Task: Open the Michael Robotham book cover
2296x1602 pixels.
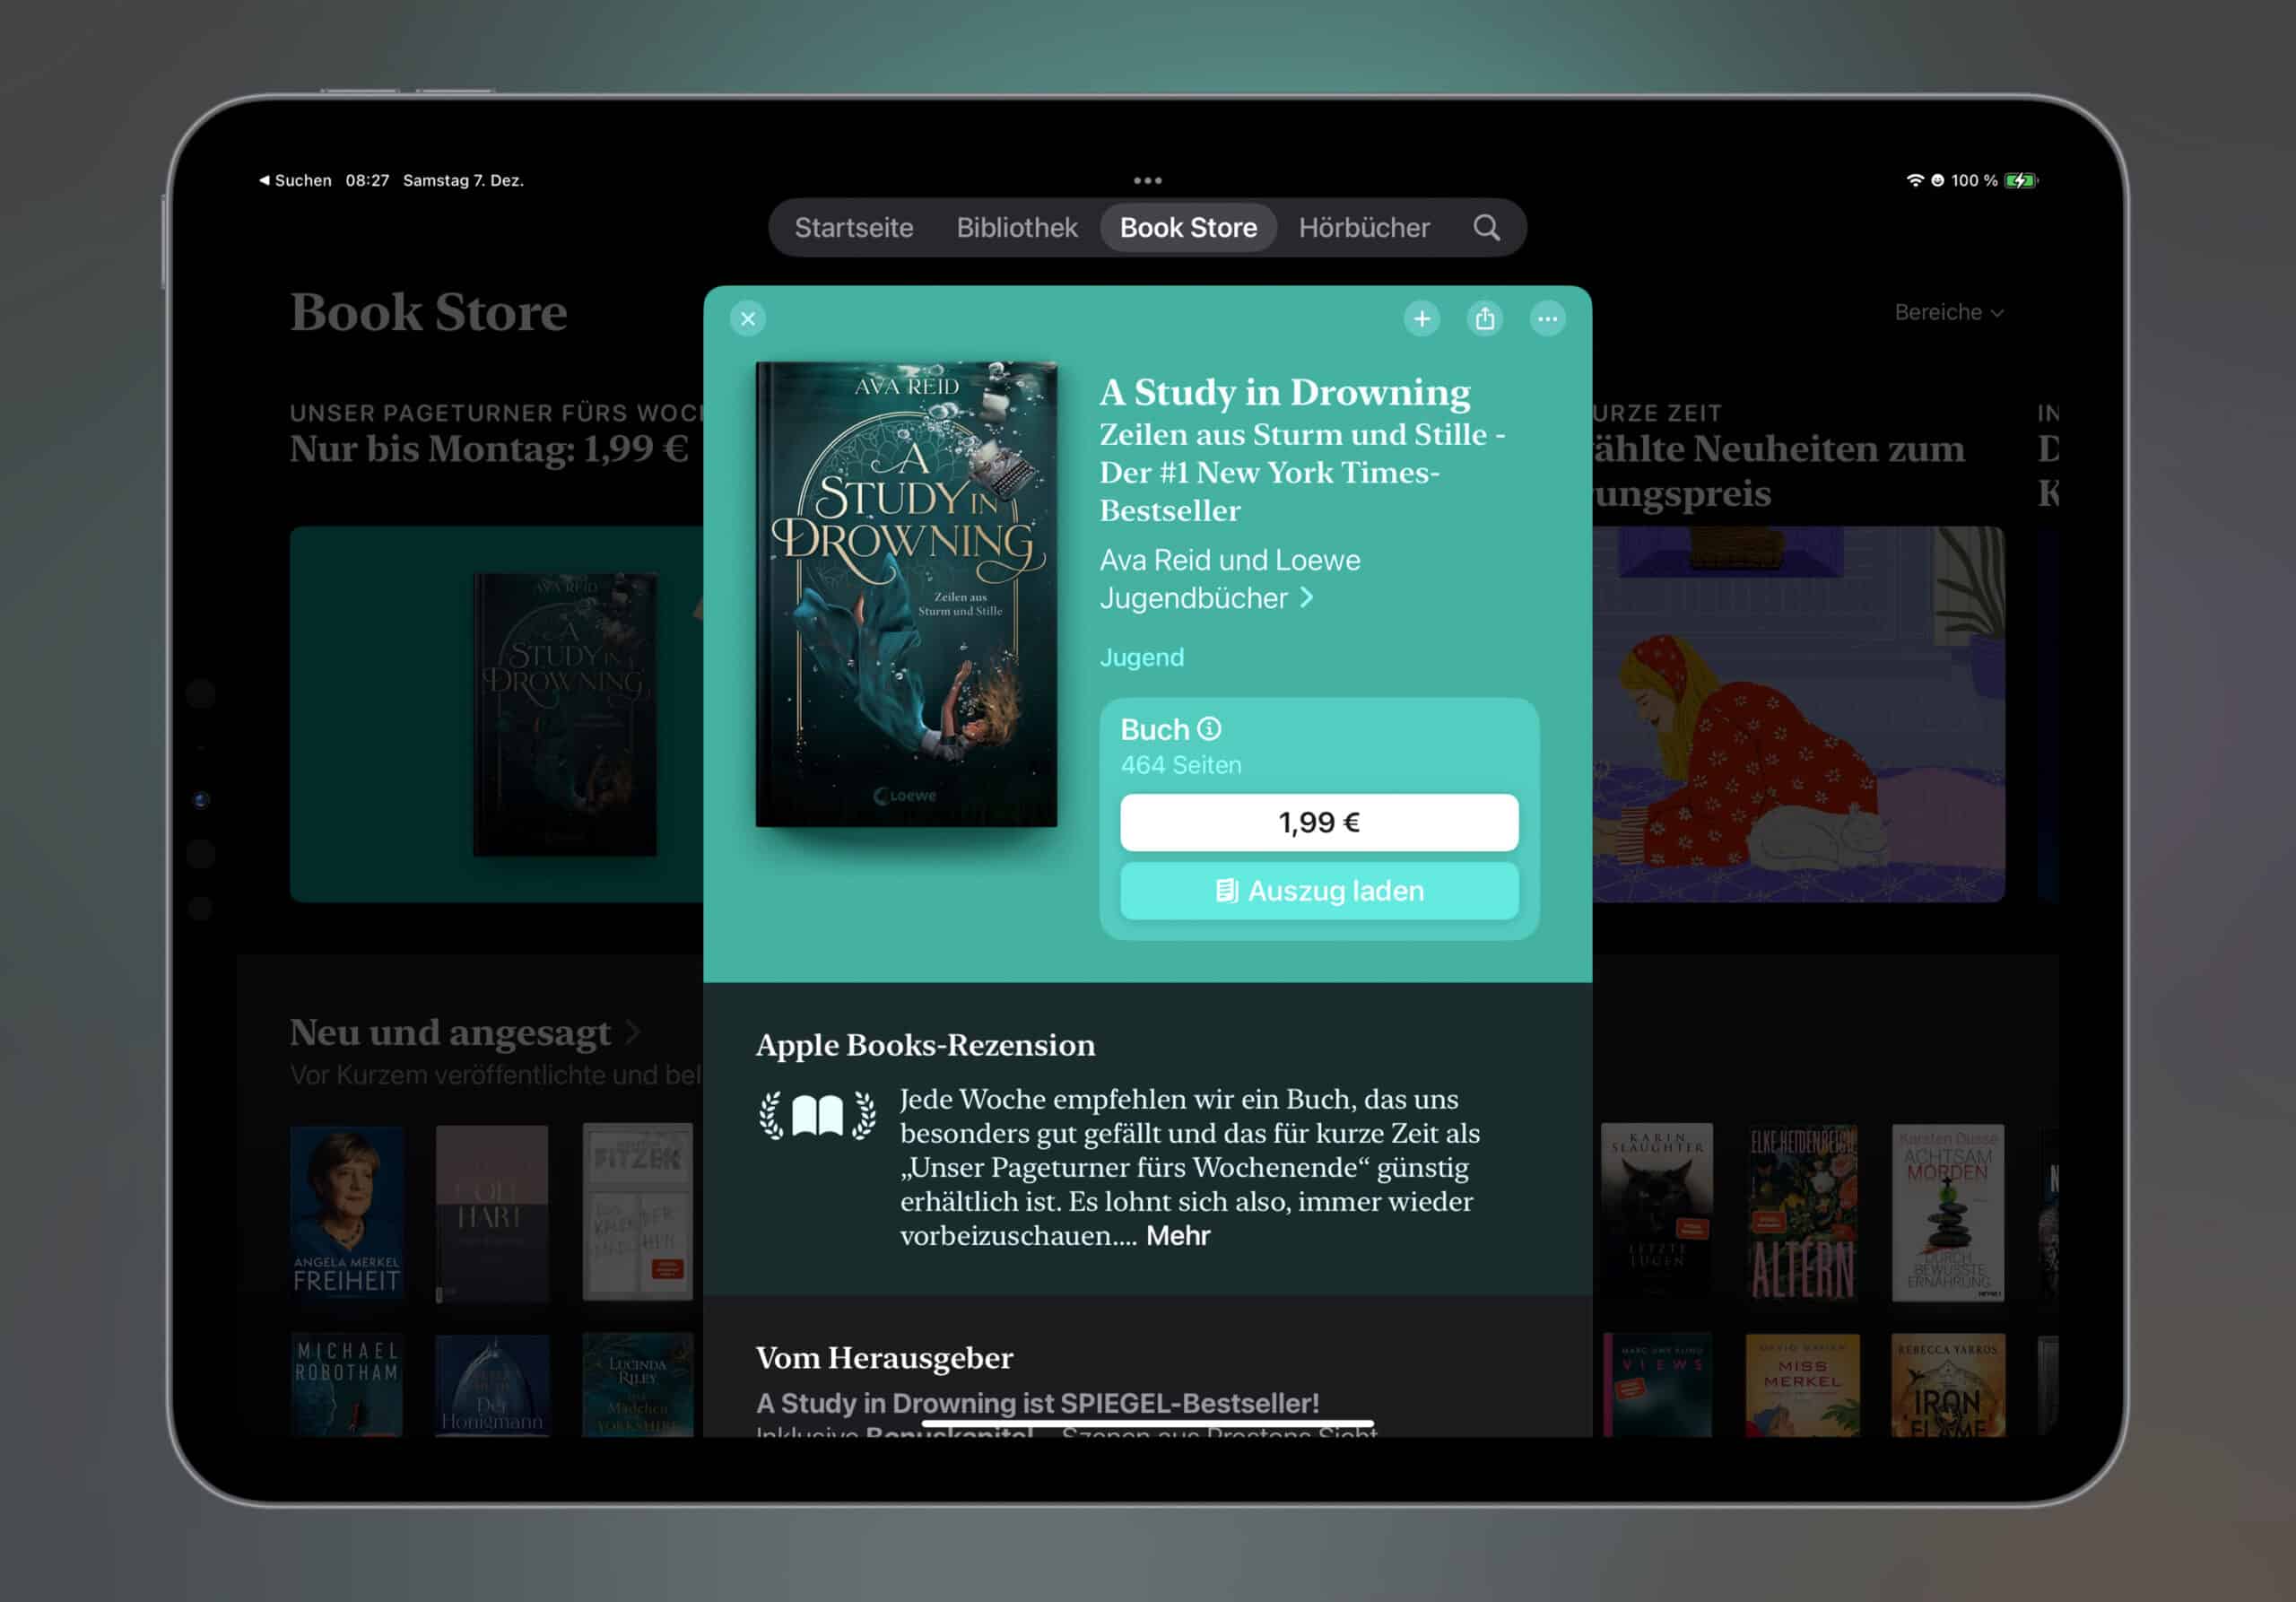Action: 347,1385
